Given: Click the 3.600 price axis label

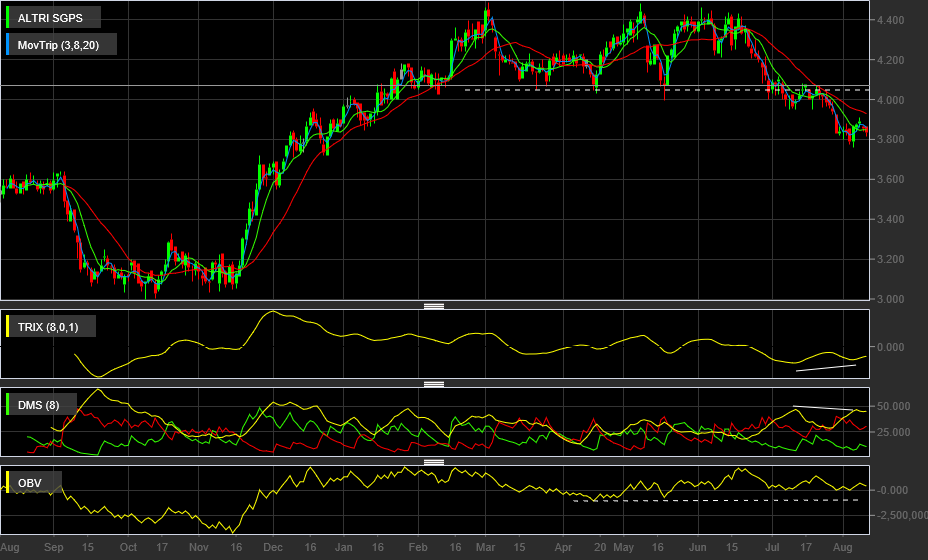Looking at the screenshot, I should point(890,179).
